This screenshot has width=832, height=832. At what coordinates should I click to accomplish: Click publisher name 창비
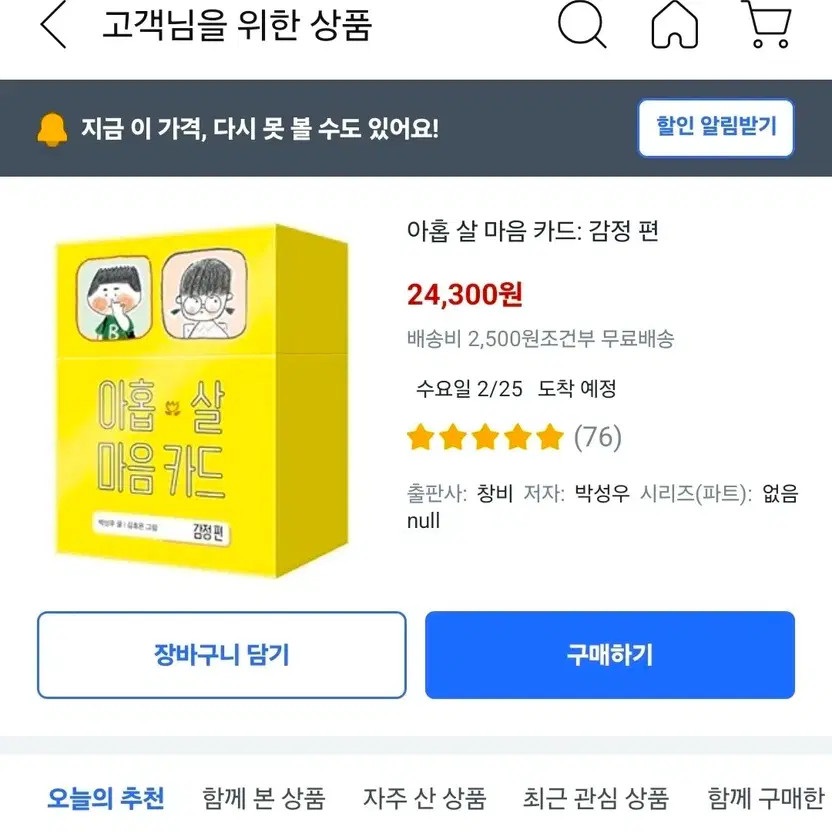click(x=495, y=493)
